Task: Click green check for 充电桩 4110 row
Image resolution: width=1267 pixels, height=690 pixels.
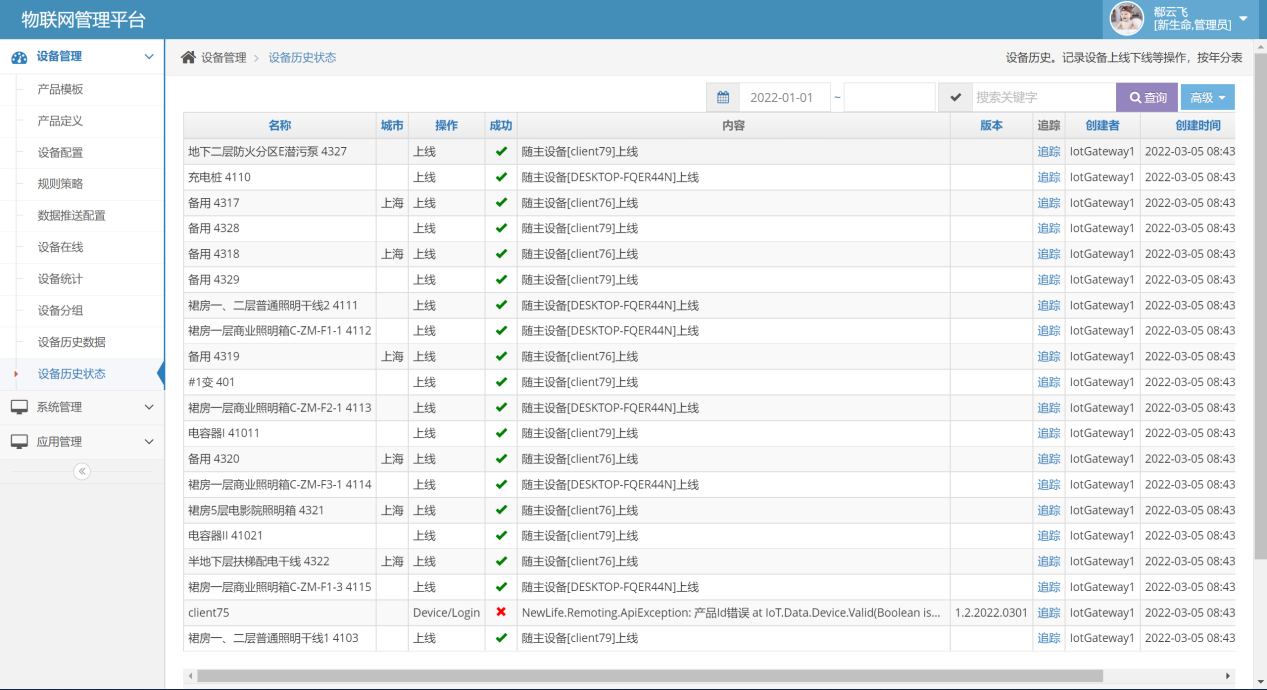Action: [501, 177]
